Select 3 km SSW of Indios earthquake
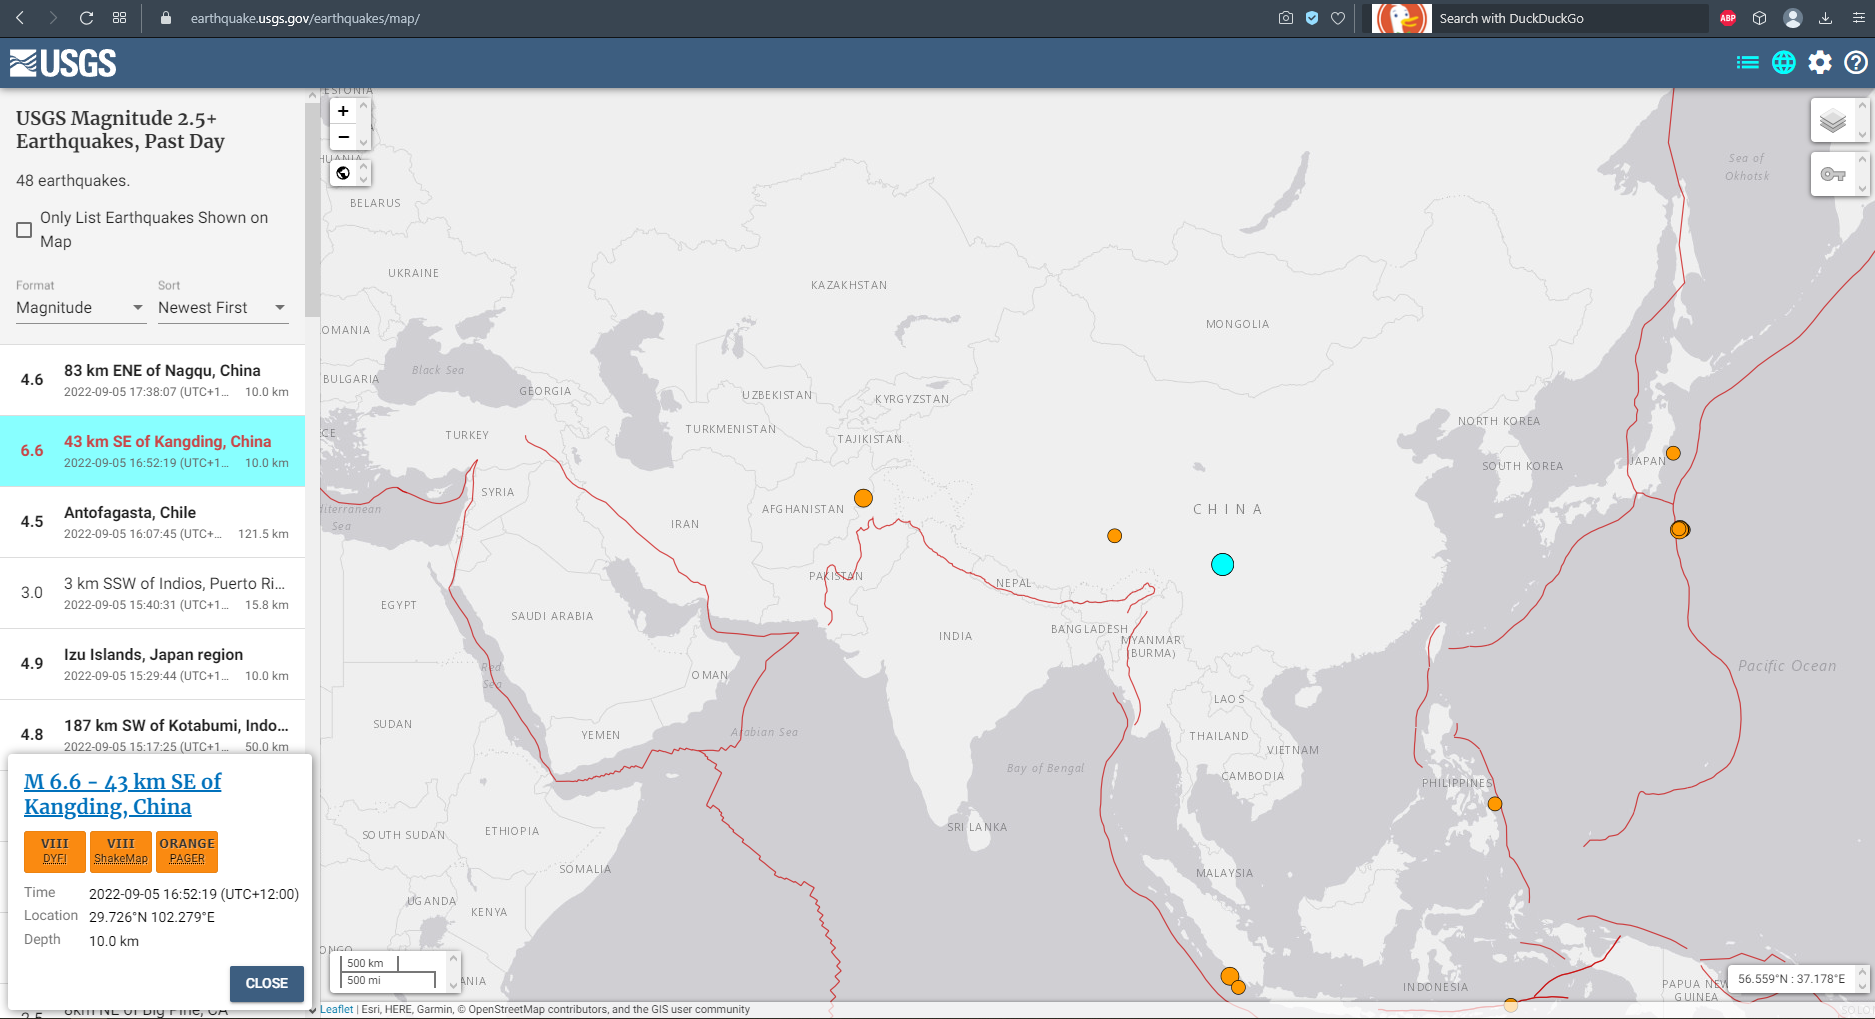The height and width of the screenshot is (1019, 1875). (x=152, y=593)
